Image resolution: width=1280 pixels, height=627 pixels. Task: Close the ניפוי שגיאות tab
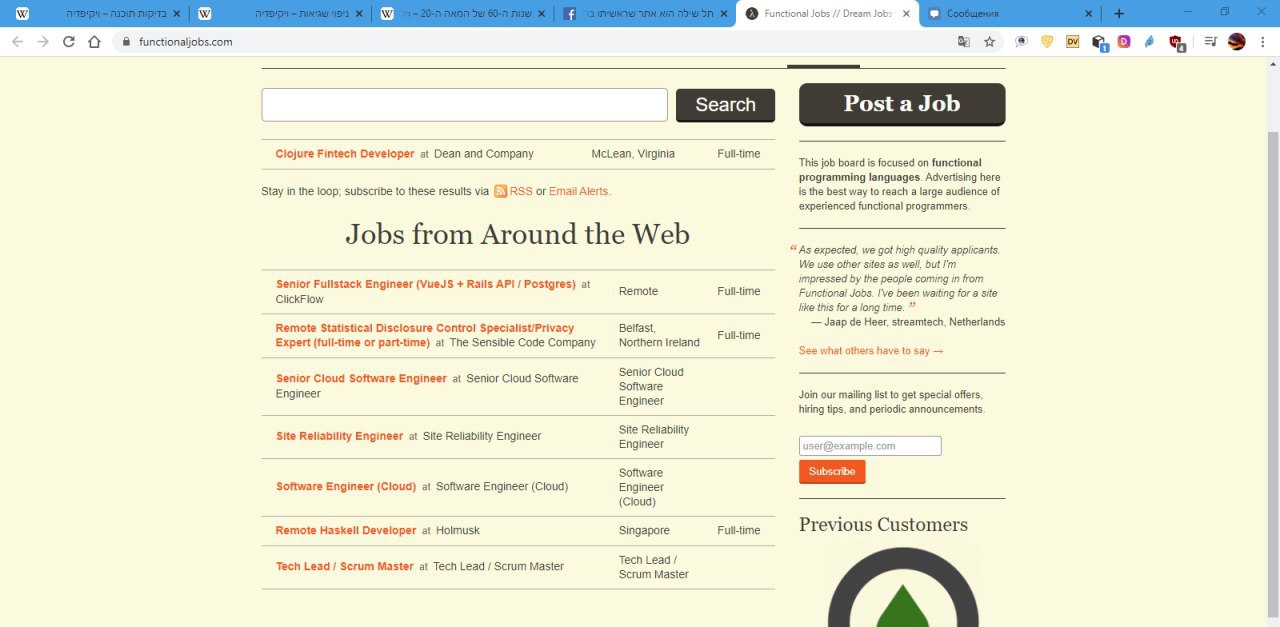(359, 14)
